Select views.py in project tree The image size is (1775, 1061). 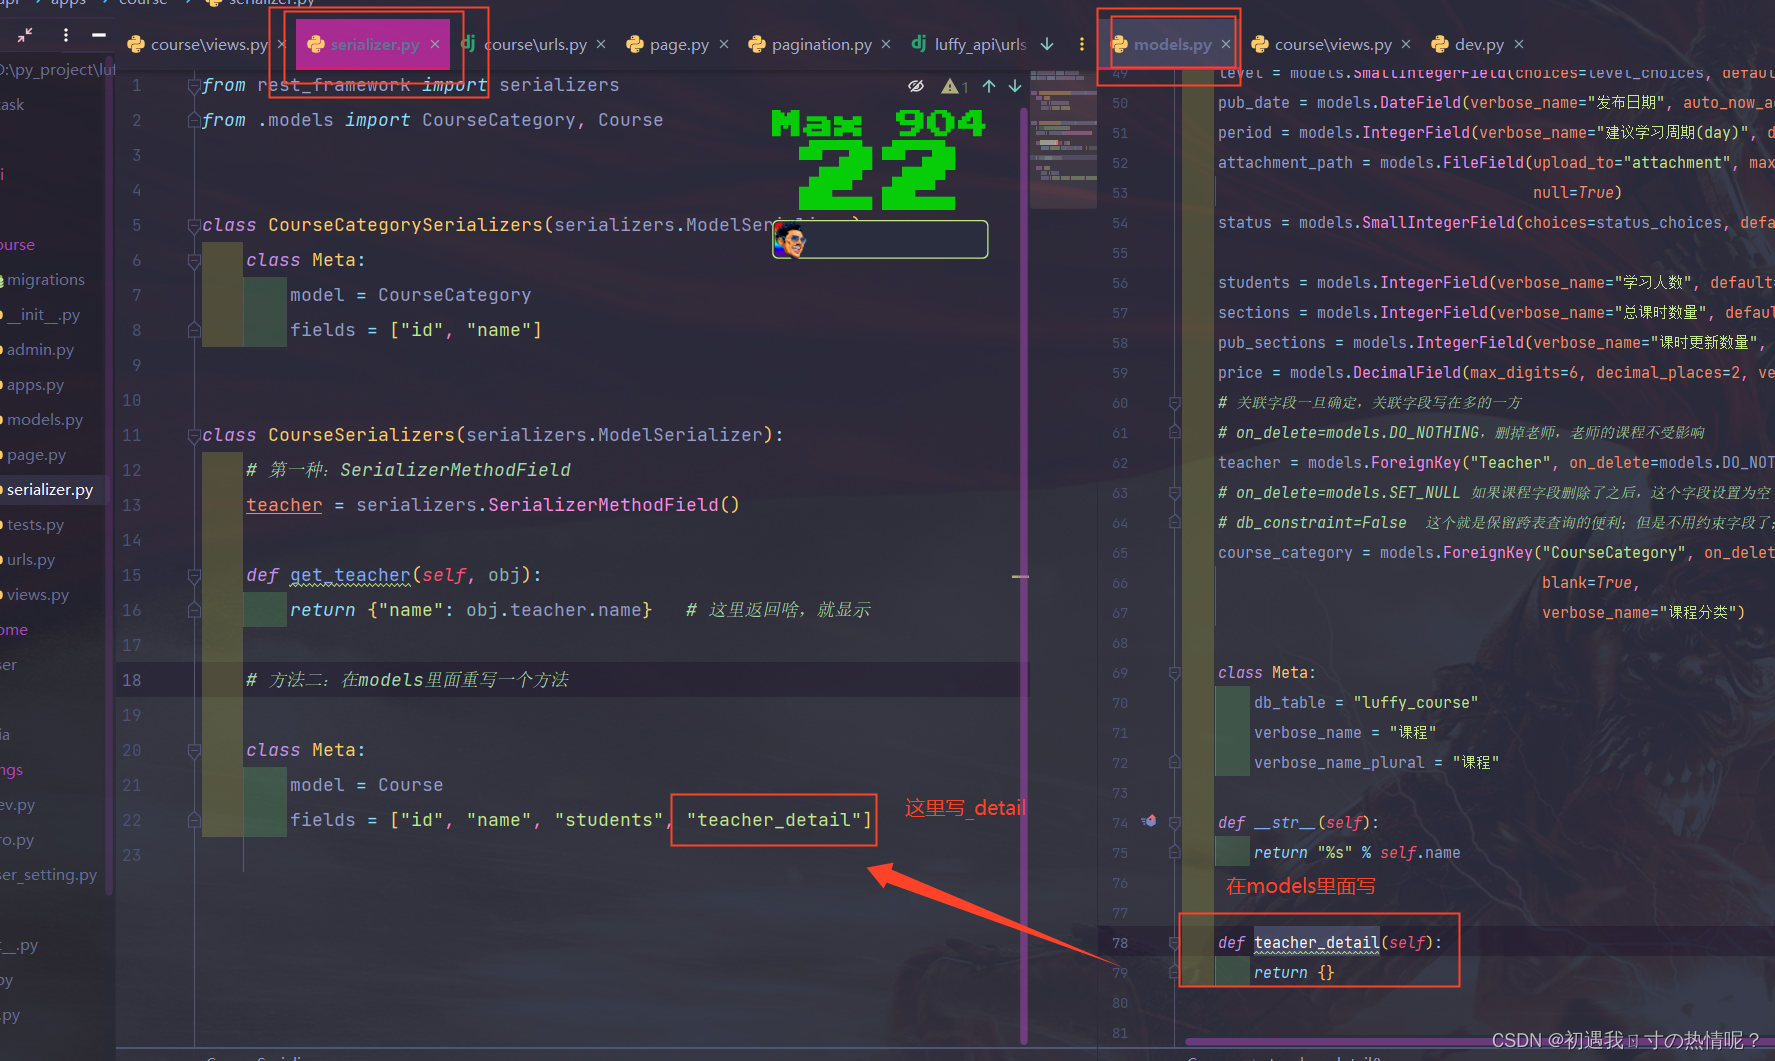pyautogui.click(x=38, y=595)
